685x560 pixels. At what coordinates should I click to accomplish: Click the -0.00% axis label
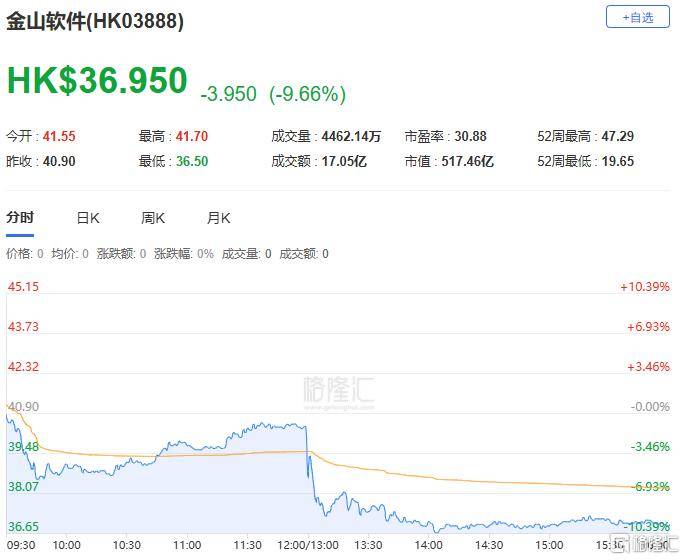pyautogui.click(x=650, y=407)
